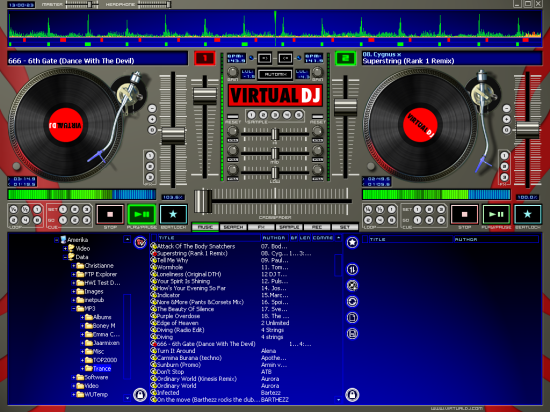This screenshot has height=412, width=550.
Task: Expand the Software folder
Action: coord(74,378)
